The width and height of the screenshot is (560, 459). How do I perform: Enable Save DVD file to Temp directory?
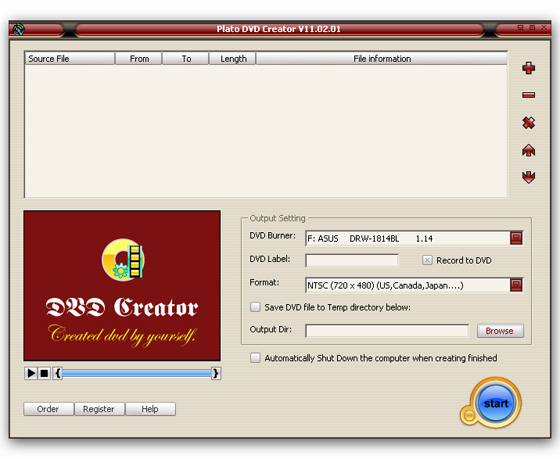(x=255, y=307)
